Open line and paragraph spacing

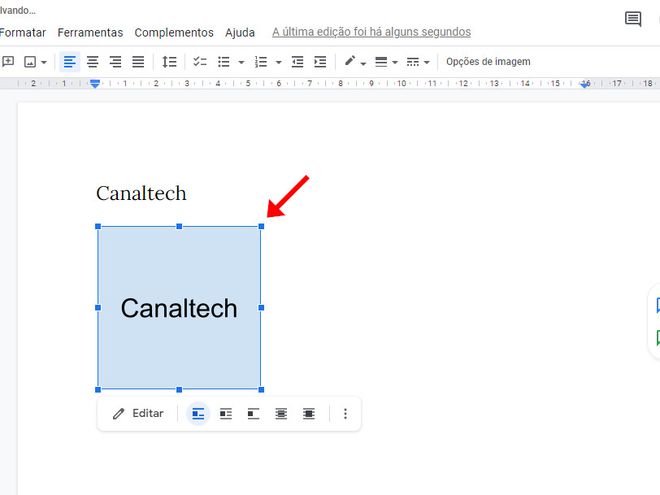point(169,62)
